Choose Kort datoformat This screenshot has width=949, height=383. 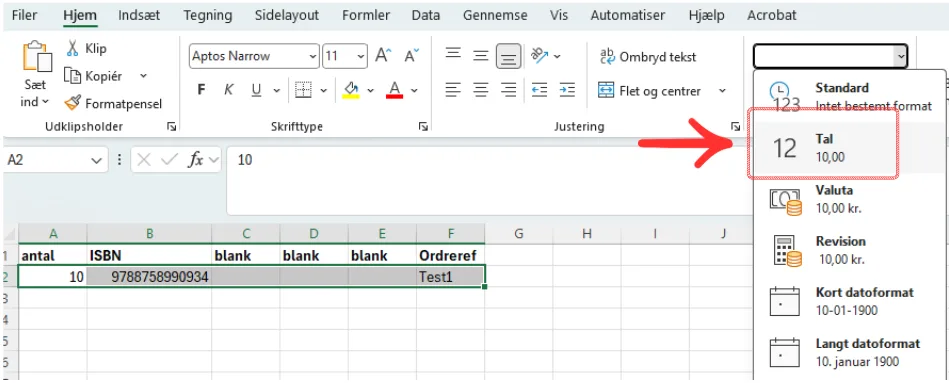click(x=850, y=301)
